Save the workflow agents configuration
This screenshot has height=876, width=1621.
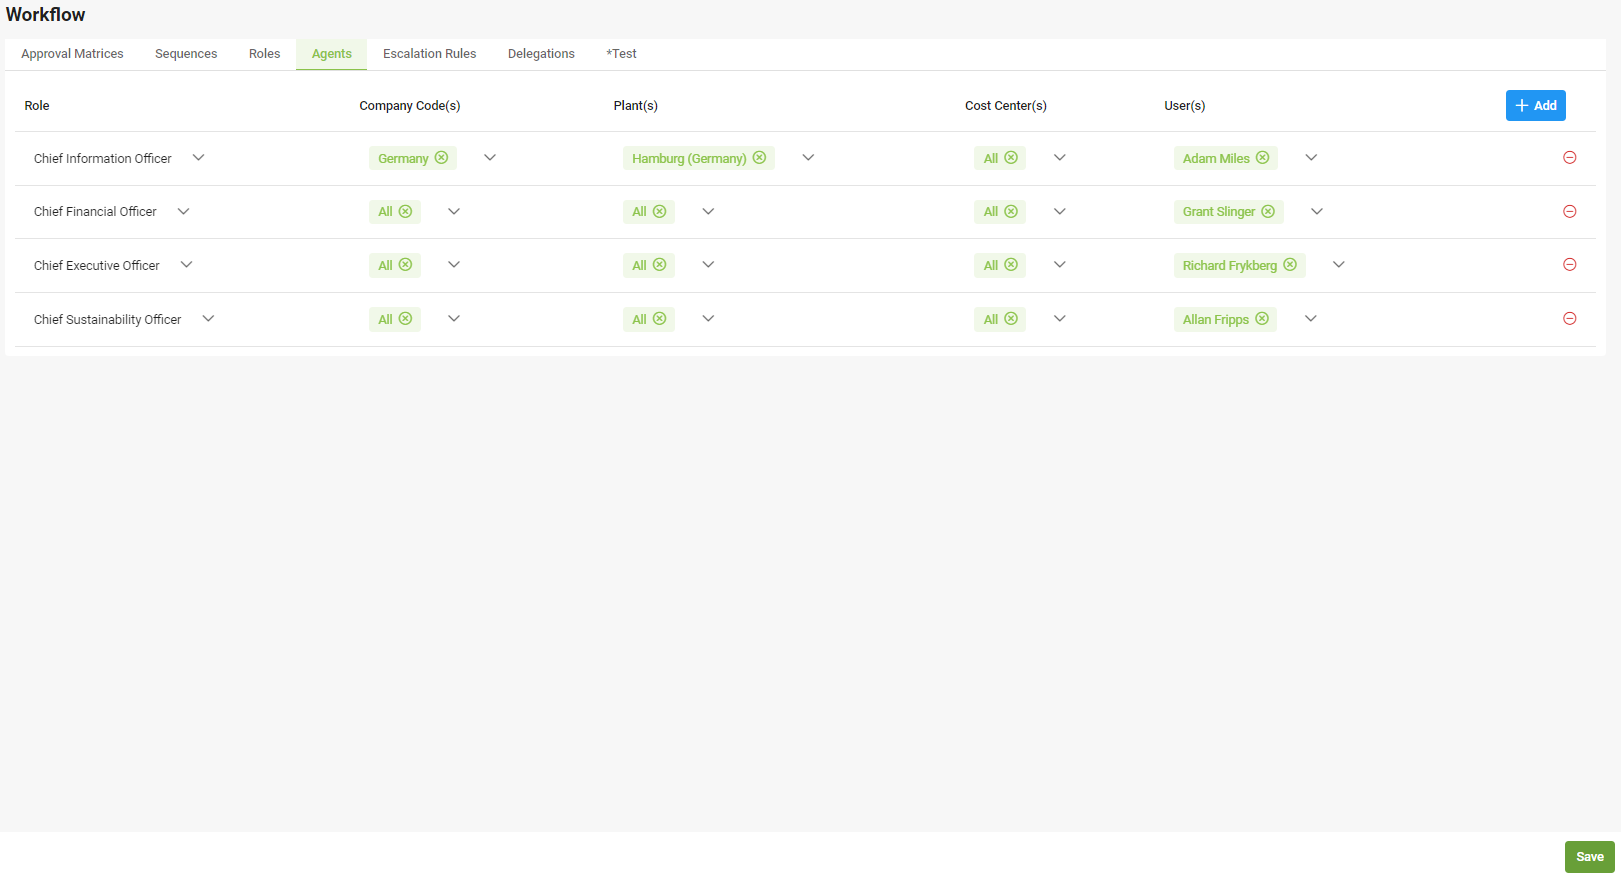tap(1589, 856)
